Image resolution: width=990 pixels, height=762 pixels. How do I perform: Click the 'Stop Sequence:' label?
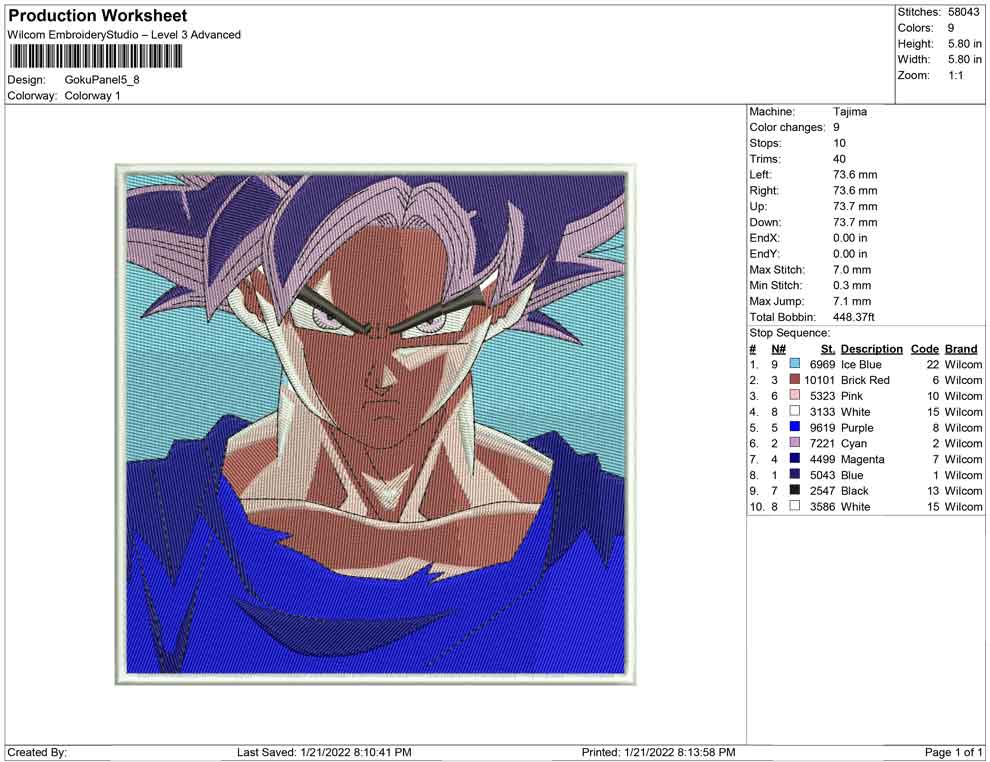(790, 333)
